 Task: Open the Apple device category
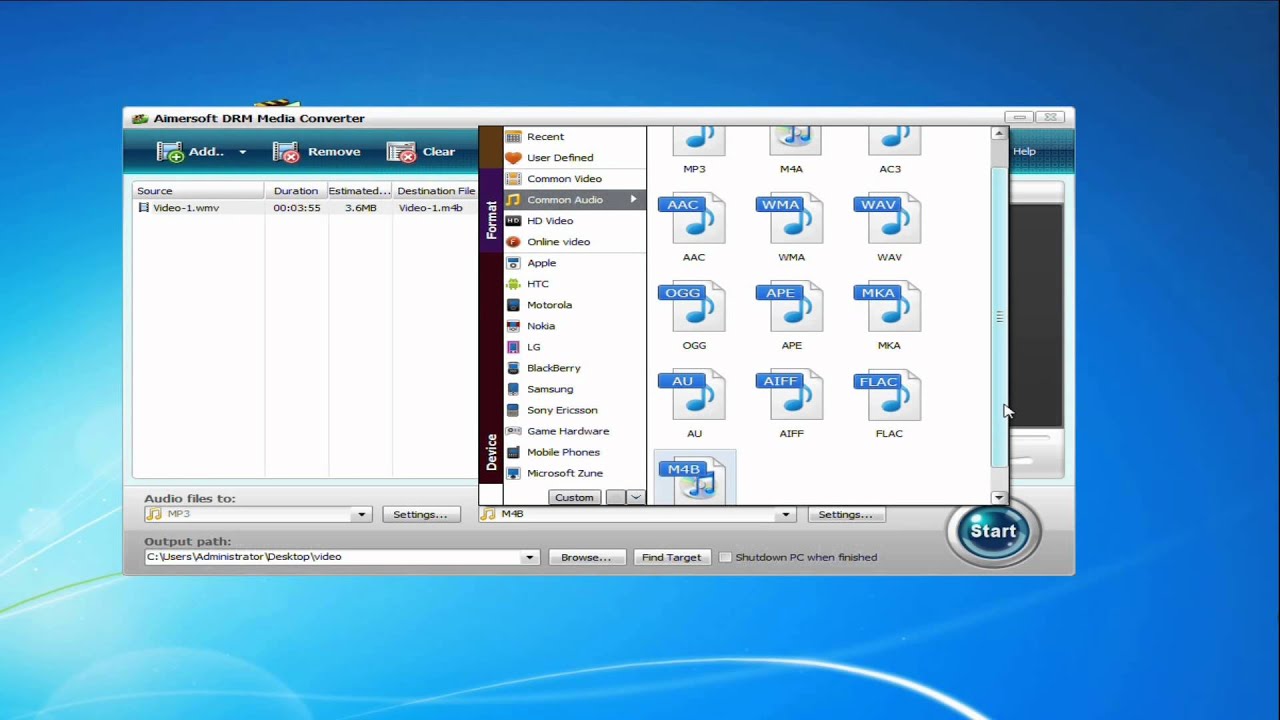pyautogui.click(x=575, y=262)
